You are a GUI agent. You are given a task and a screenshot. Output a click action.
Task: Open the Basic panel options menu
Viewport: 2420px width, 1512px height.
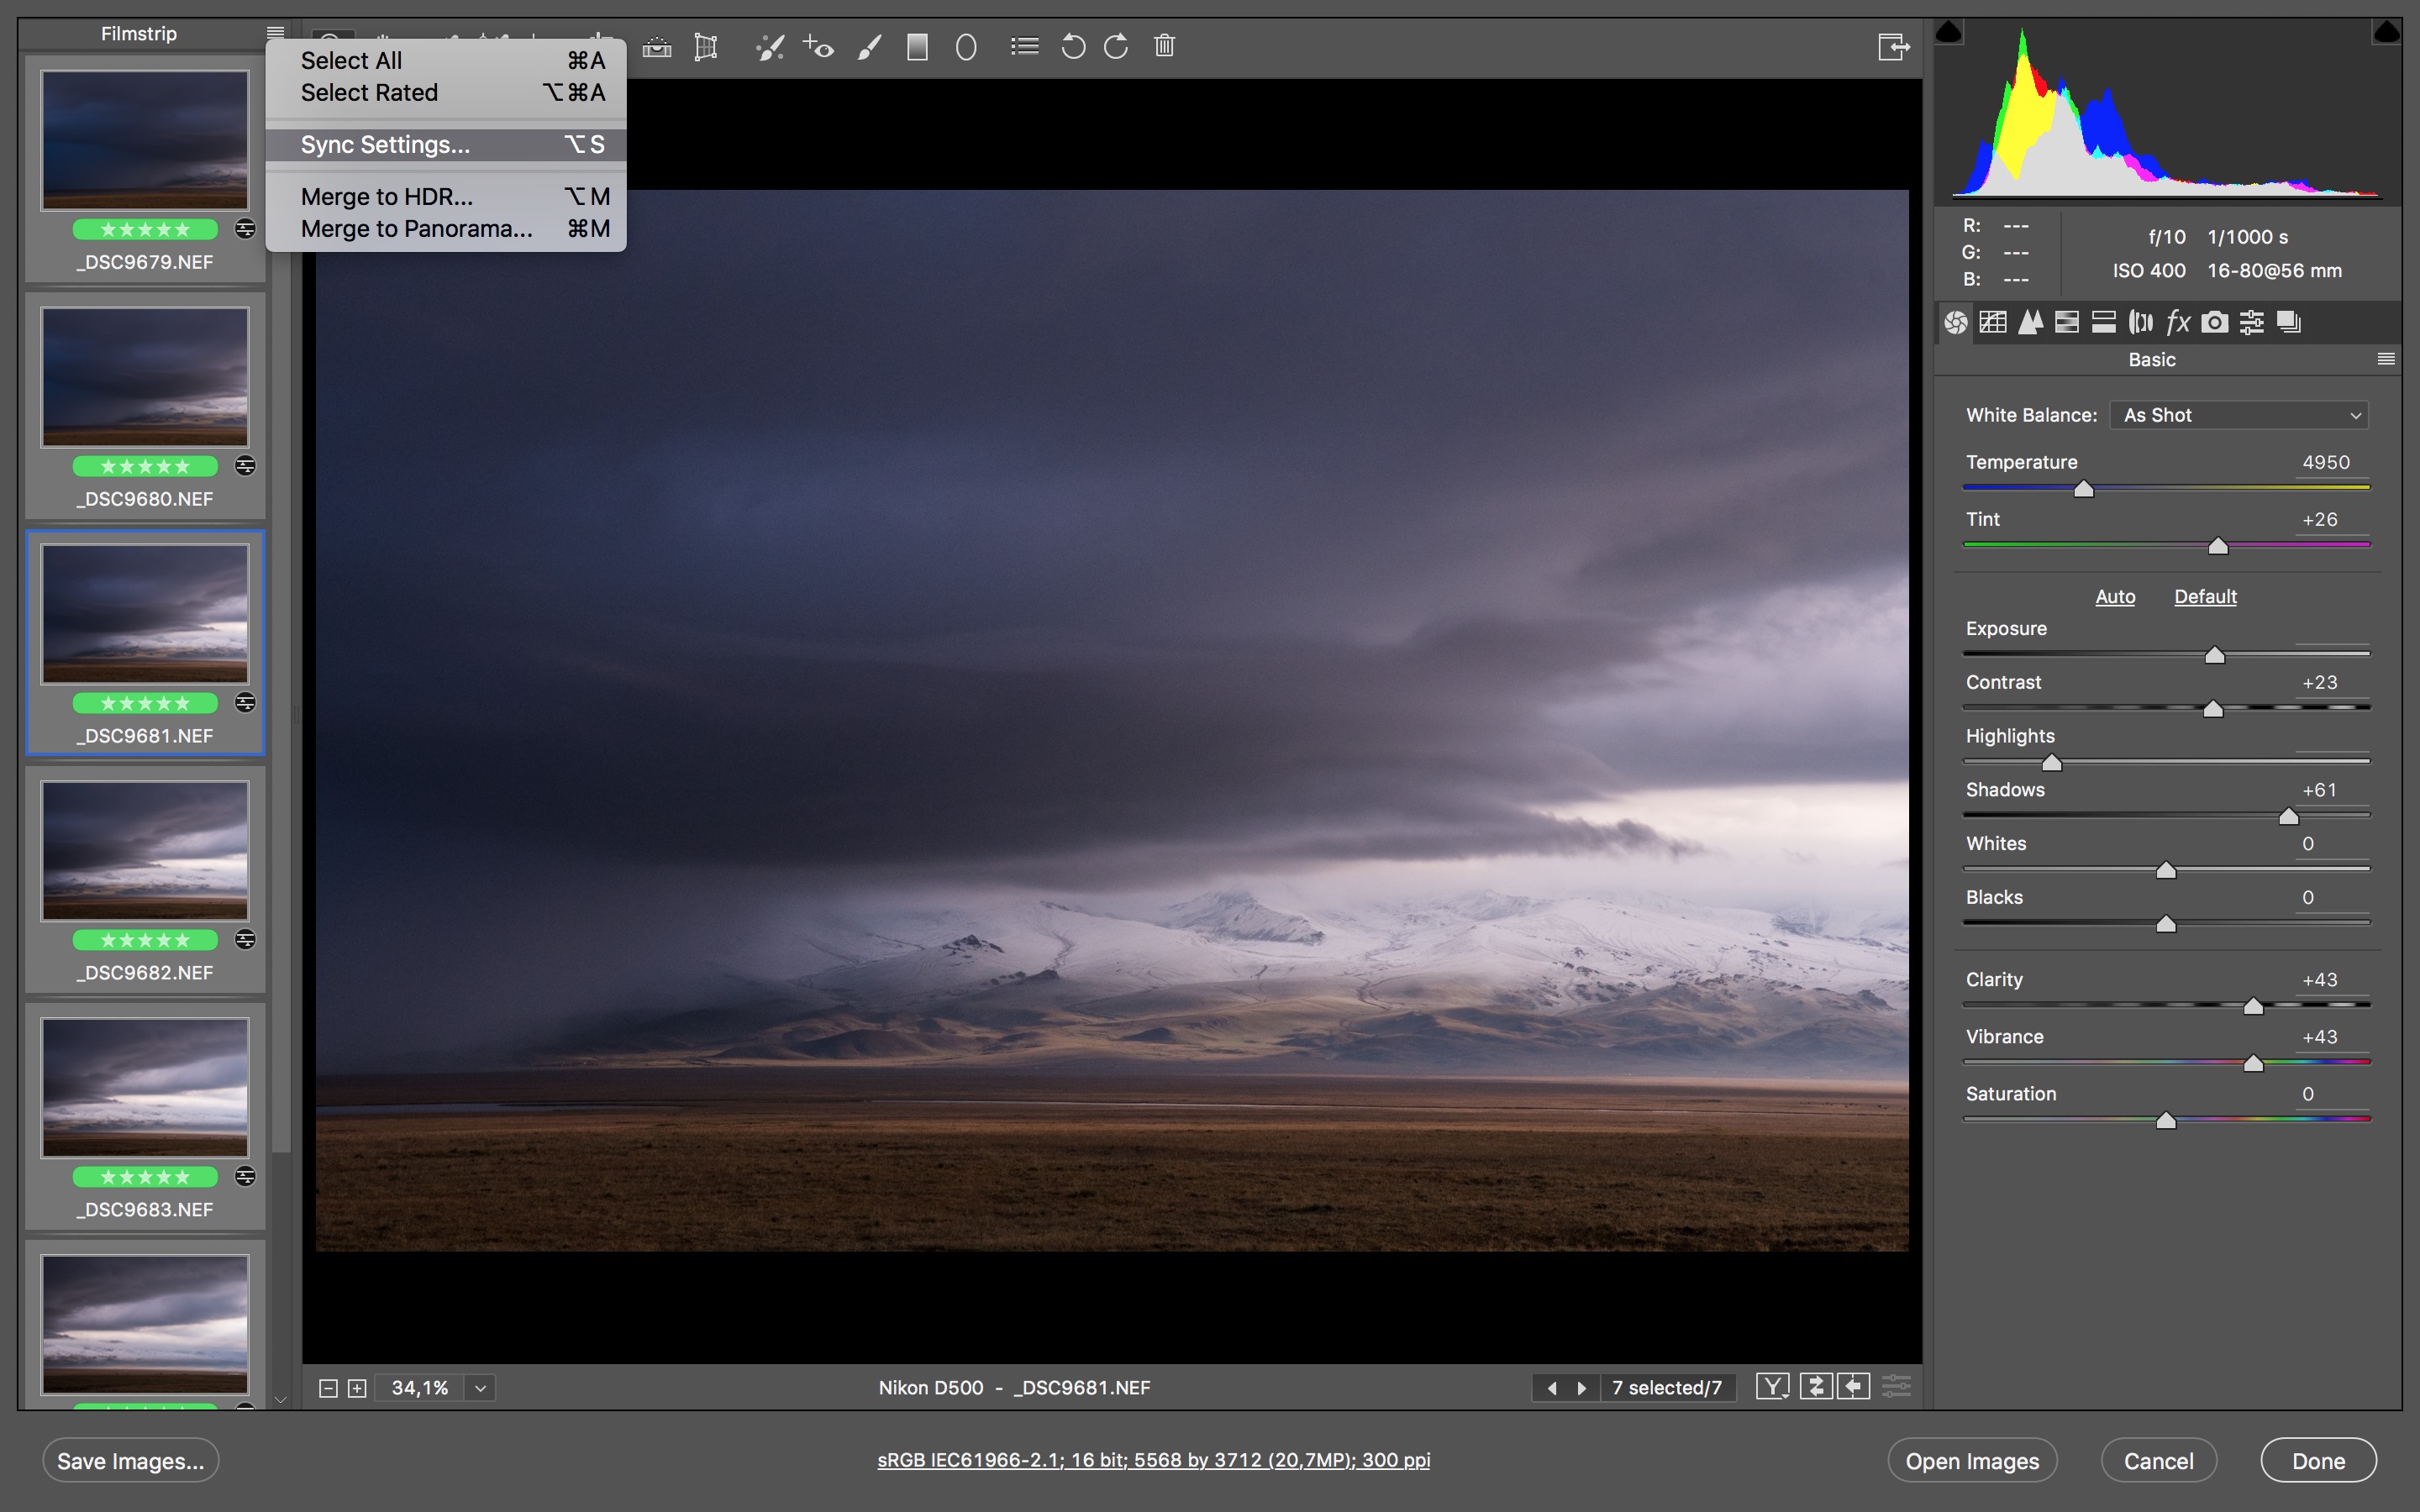[2386, 359]
